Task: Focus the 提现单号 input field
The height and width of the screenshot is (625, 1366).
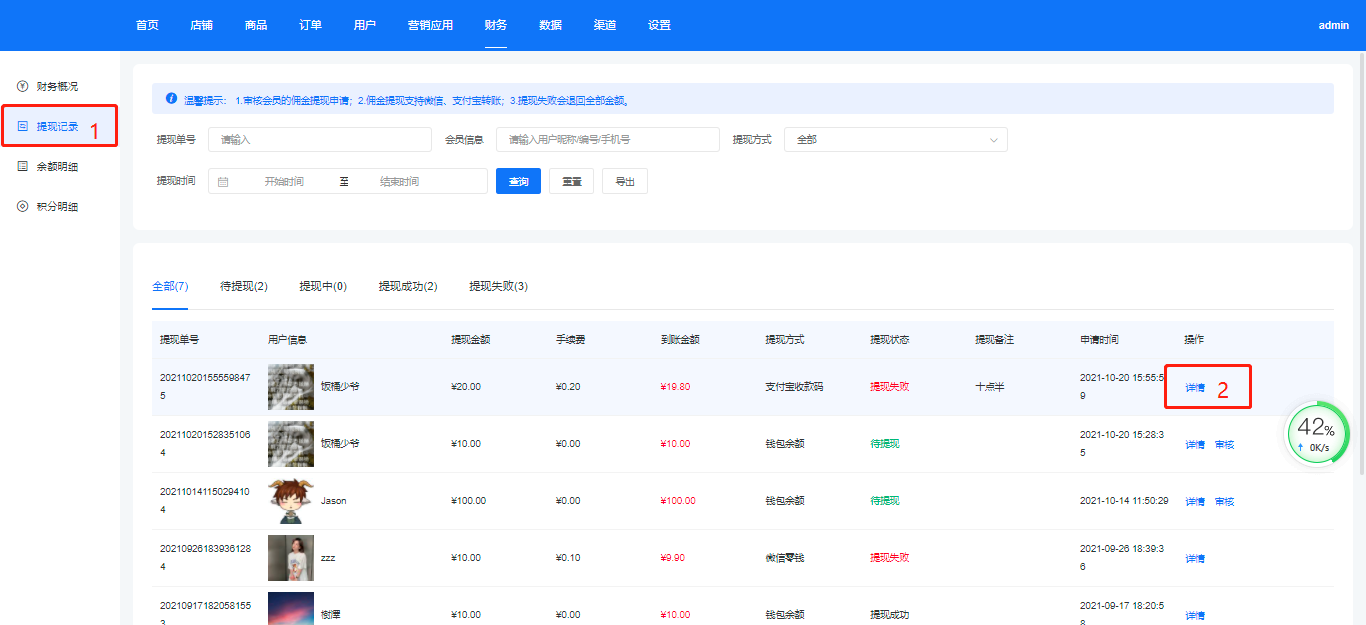Action: pos(319,140)
